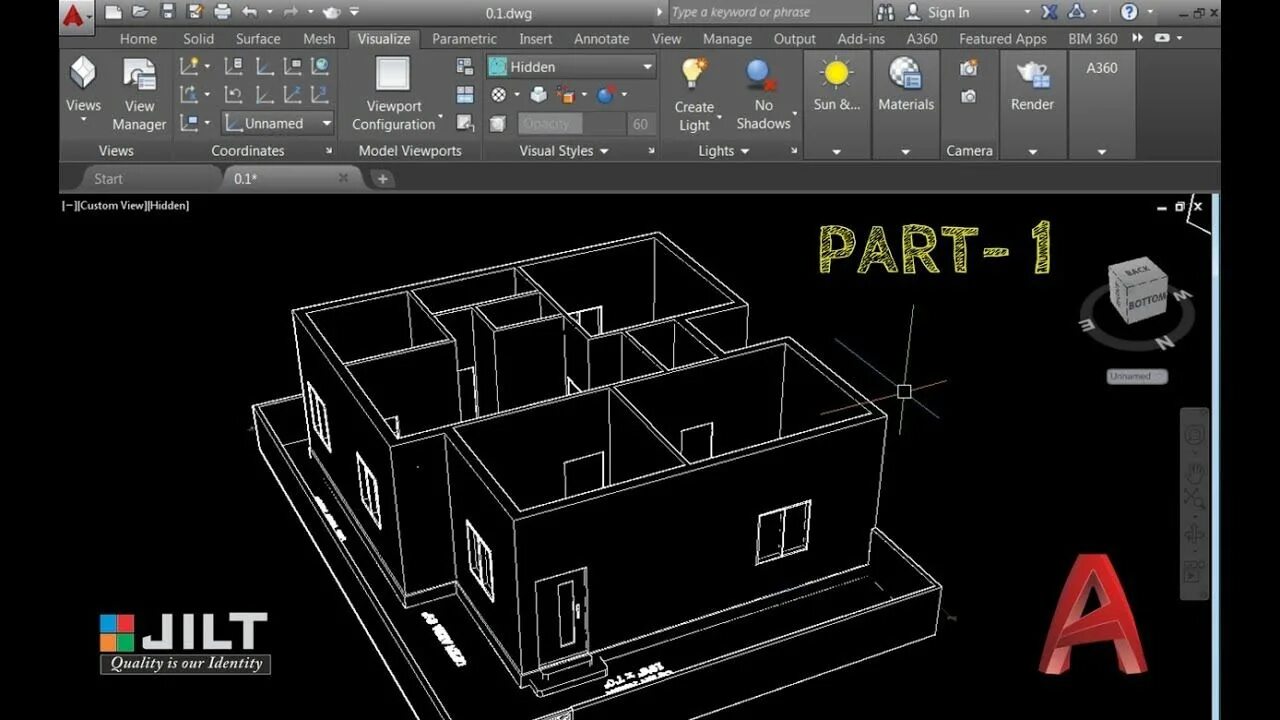1280x720 pixels.
Task: Click the navigation wheel icon in navigation bar
Action: point(1195,436)
